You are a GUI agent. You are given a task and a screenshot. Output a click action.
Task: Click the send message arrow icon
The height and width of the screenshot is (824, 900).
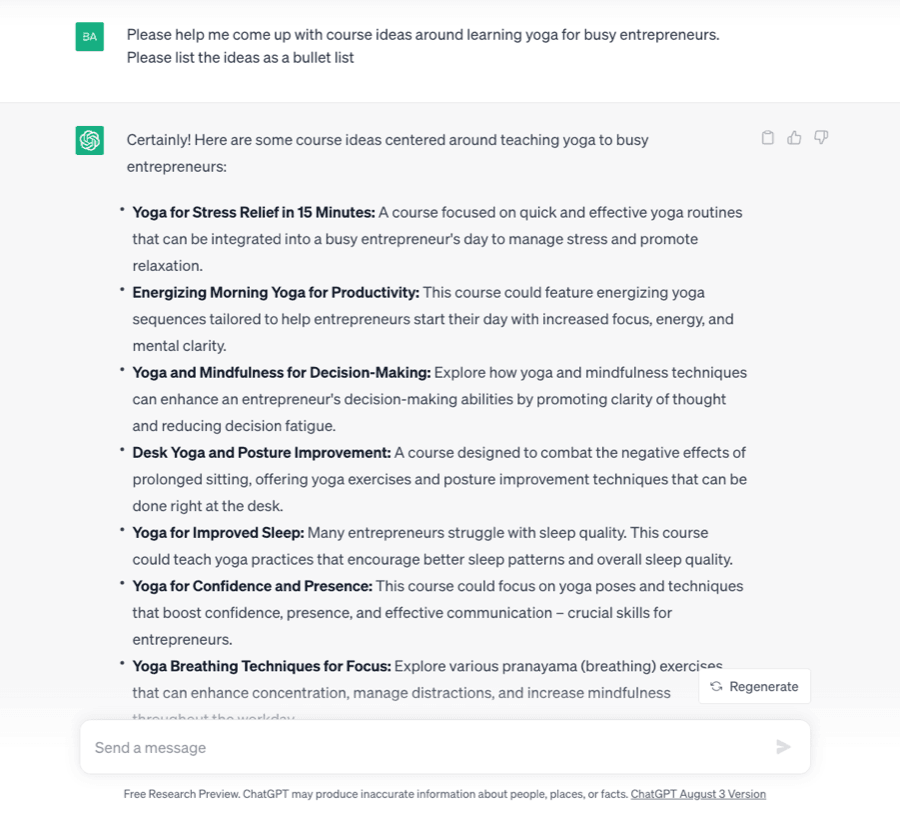[x=783, y=747]
